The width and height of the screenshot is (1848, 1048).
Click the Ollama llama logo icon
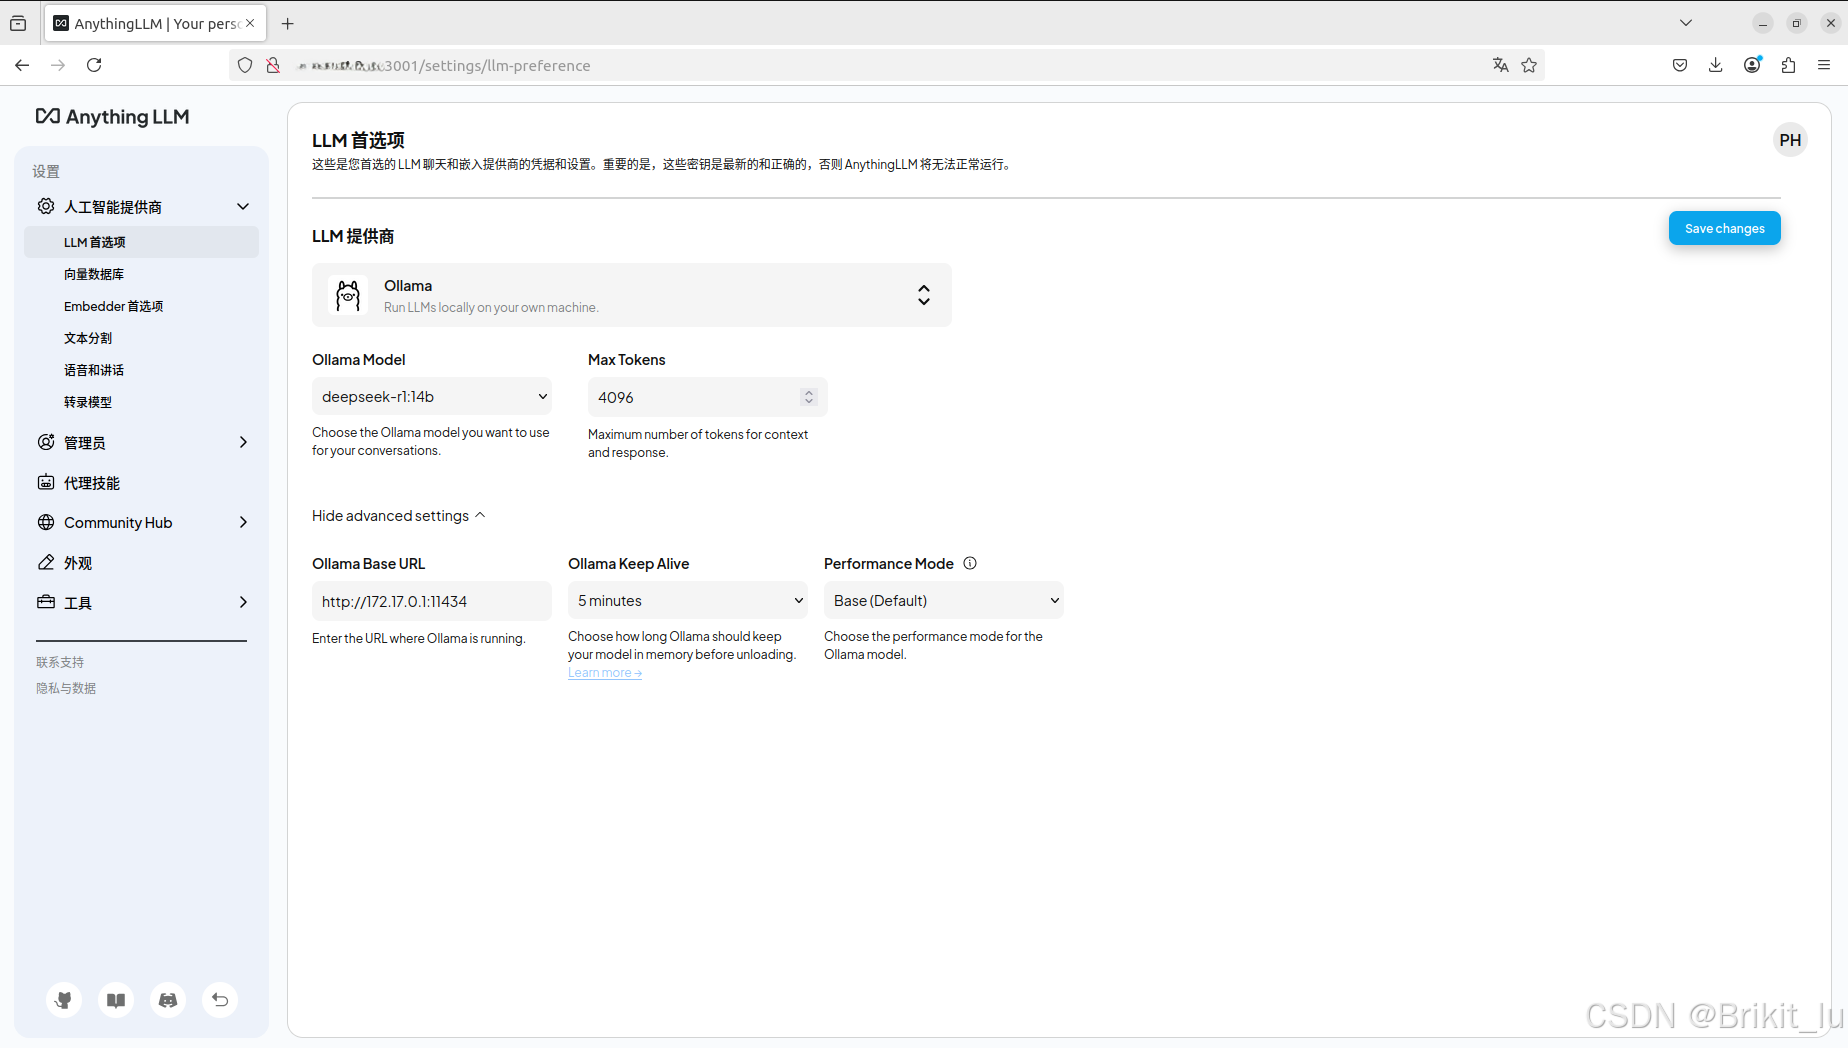(x=348, y=295)
